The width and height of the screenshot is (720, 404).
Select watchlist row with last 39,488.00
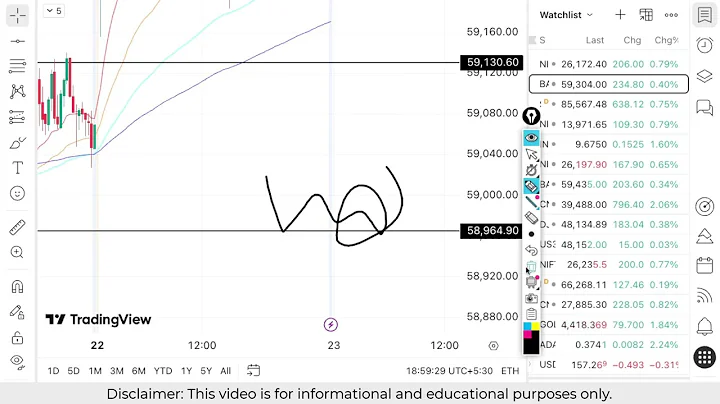609,204
